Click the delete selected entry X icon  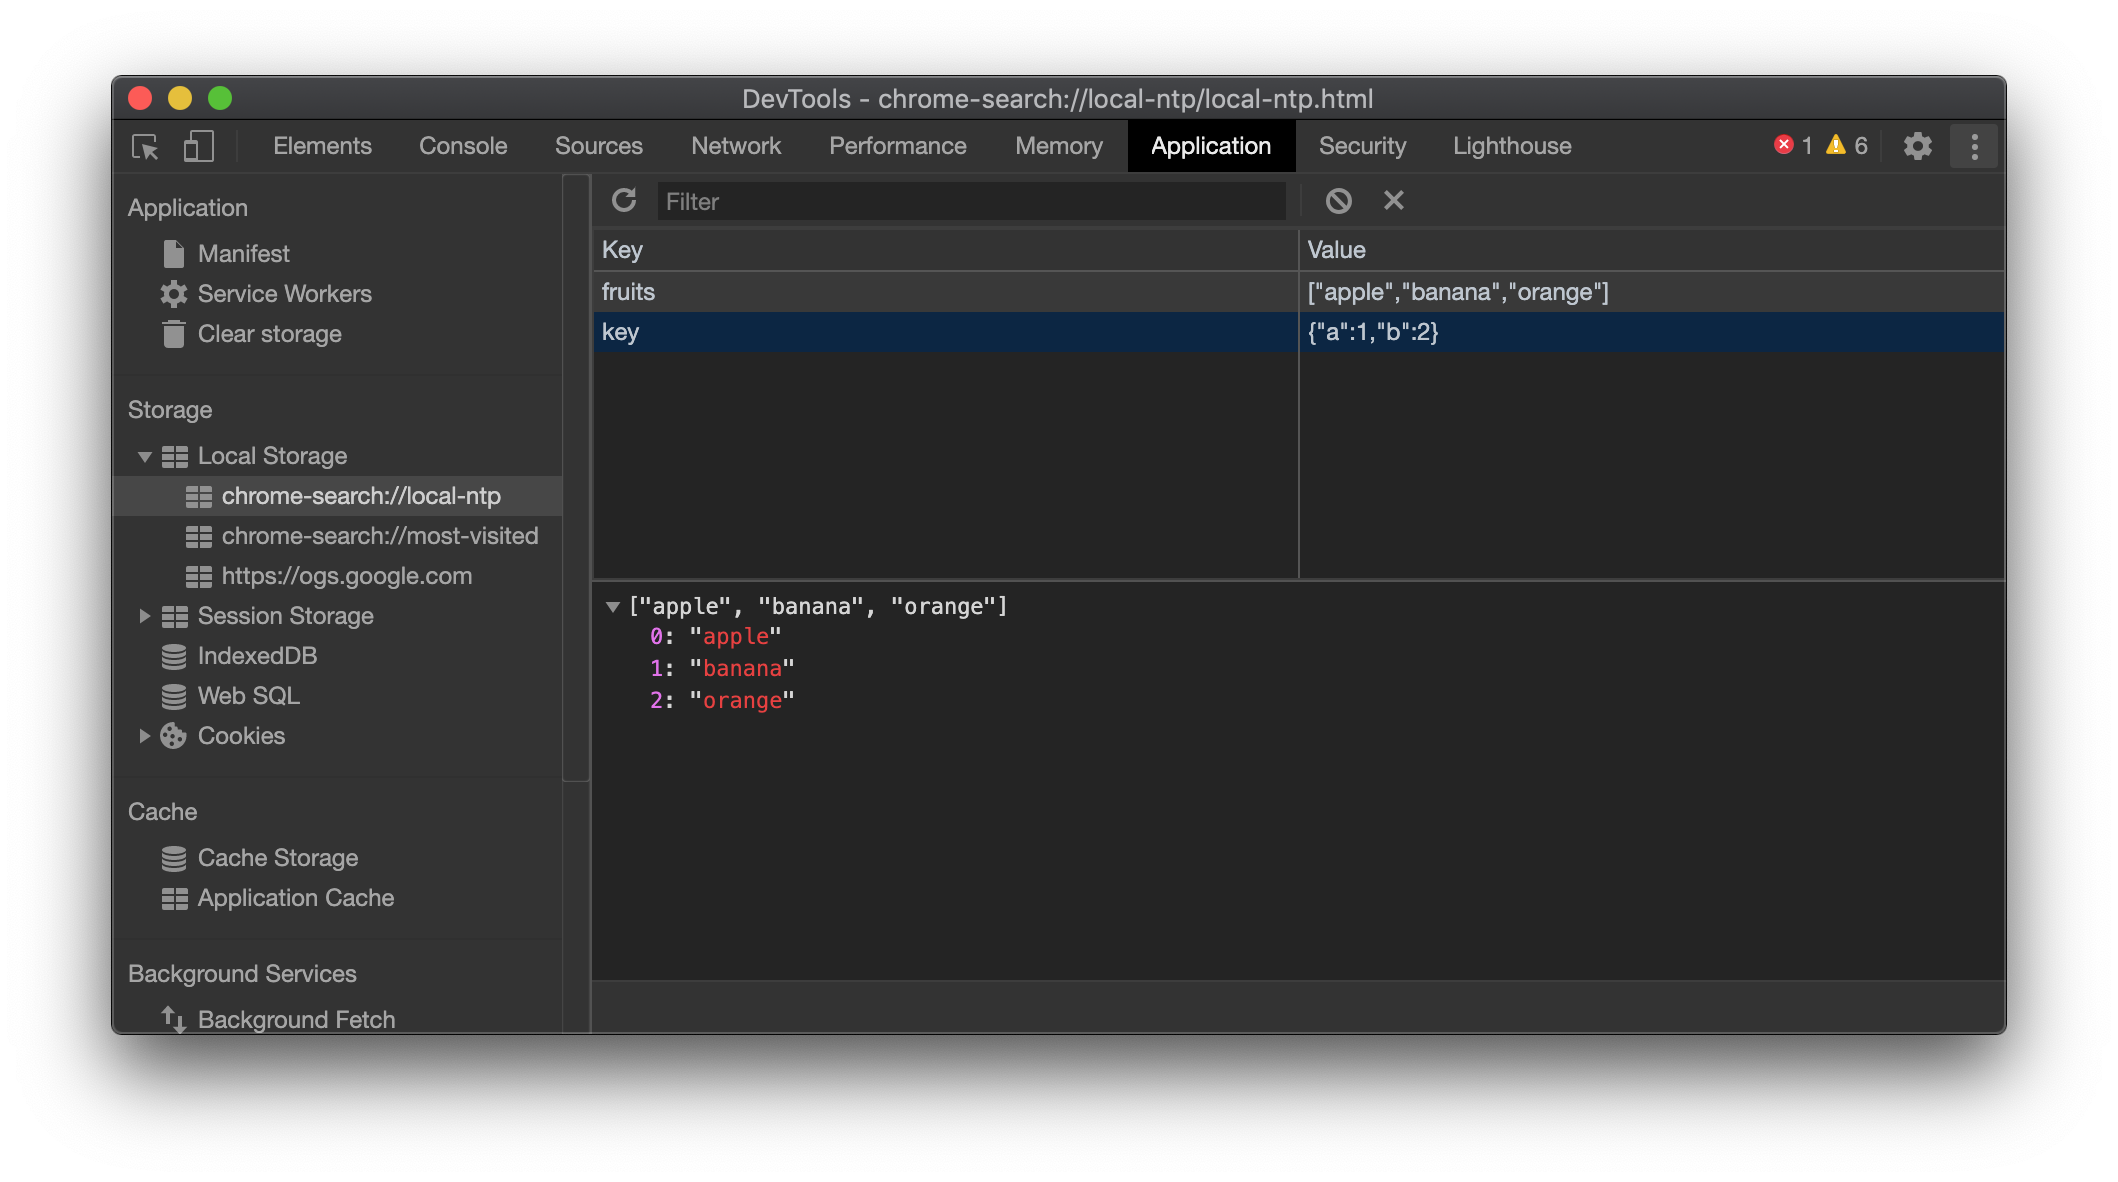1393,201
